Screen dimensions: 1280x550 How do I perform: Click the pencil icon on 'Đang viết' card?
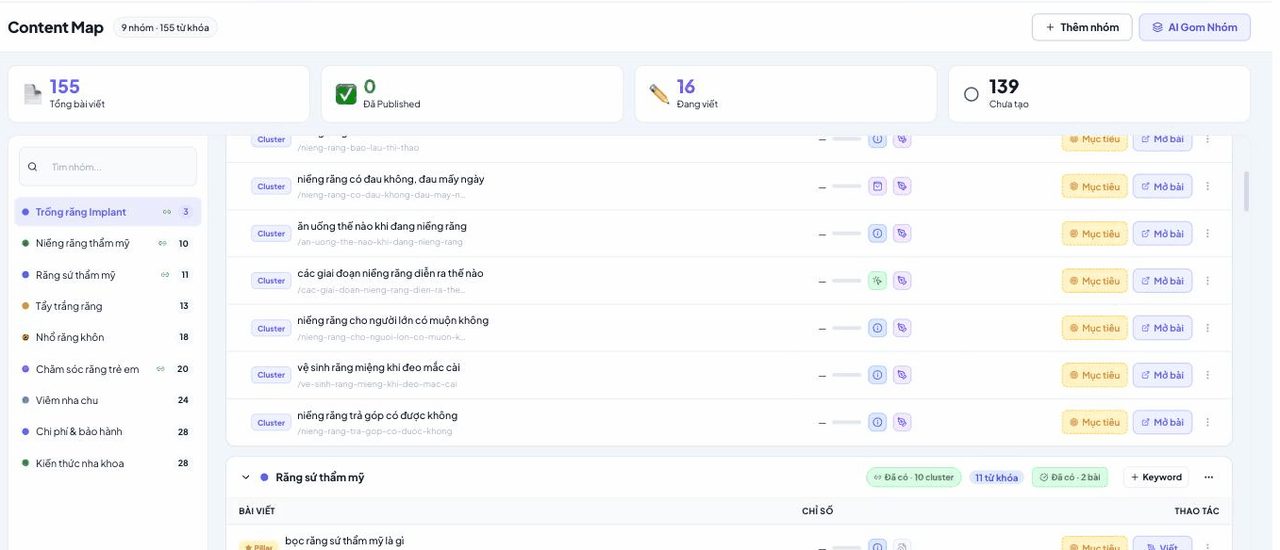pyautogui.click(x=659, y=94)
